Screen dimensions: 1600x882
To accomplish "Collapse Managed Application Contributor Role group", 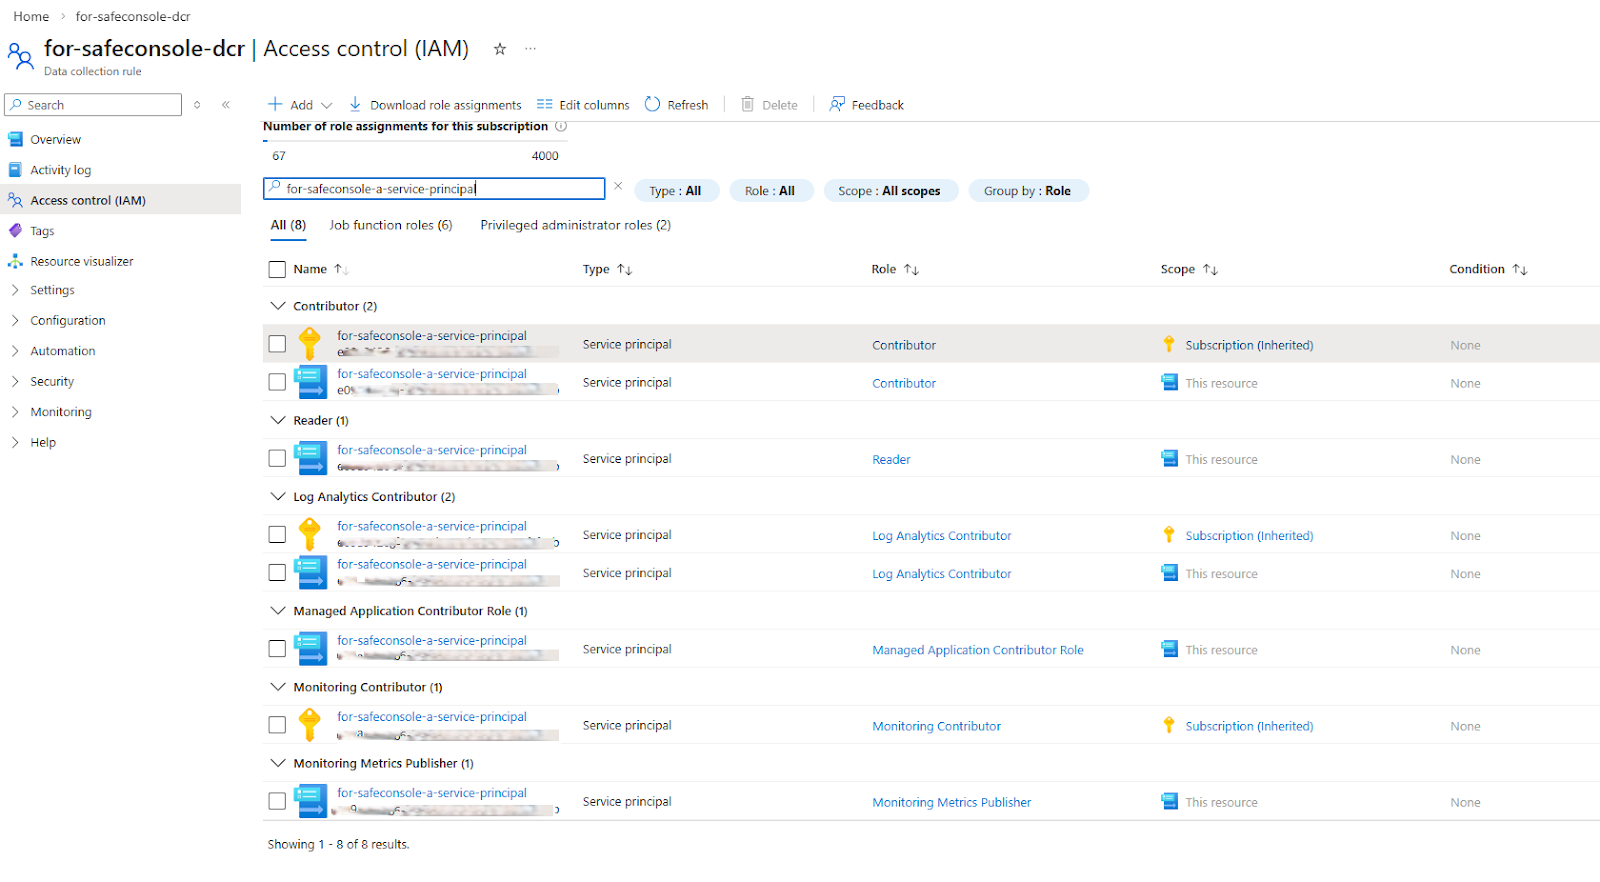I will pos(278,610).
